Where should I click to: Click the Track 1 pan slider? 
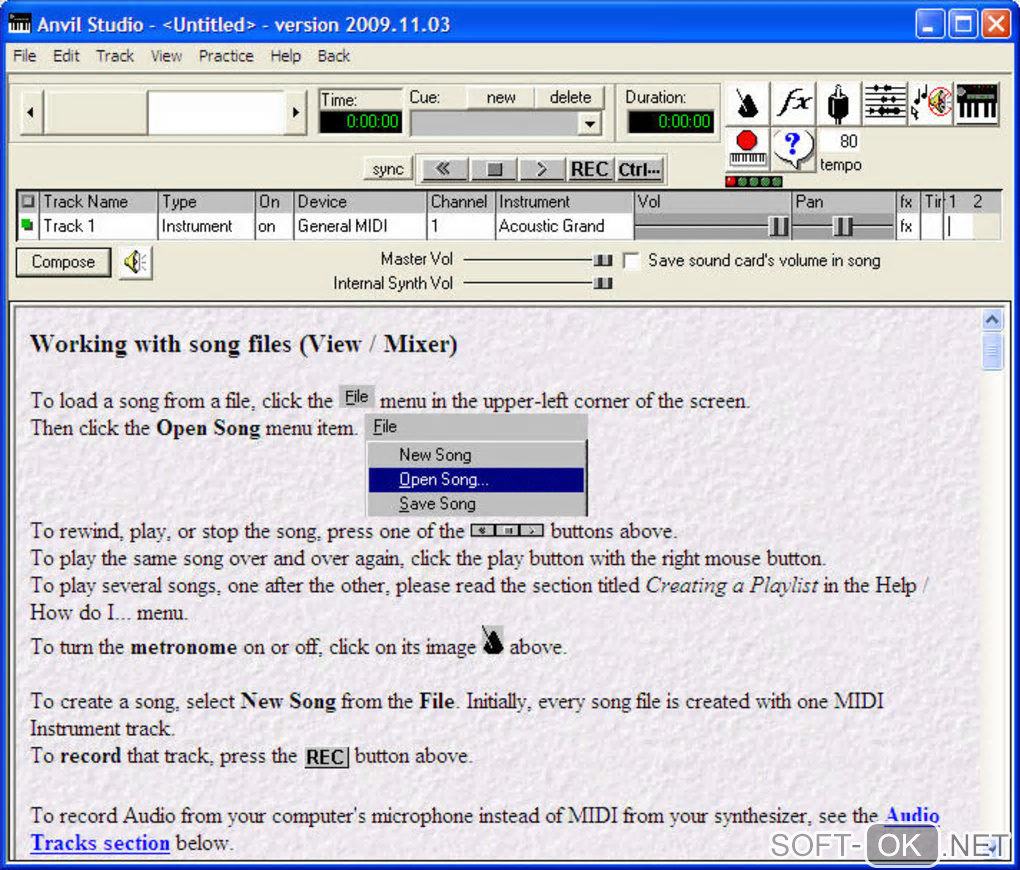coord(842,226)
